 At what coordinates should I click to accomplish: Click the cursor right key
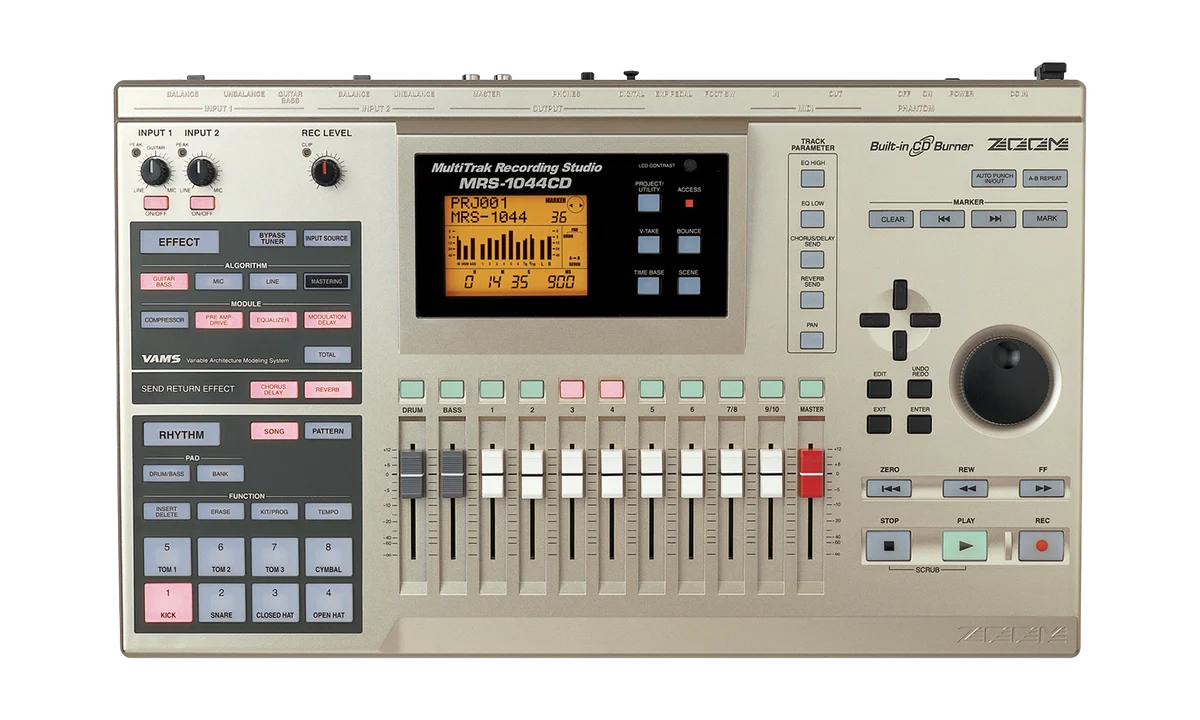[x=926, y=320]
